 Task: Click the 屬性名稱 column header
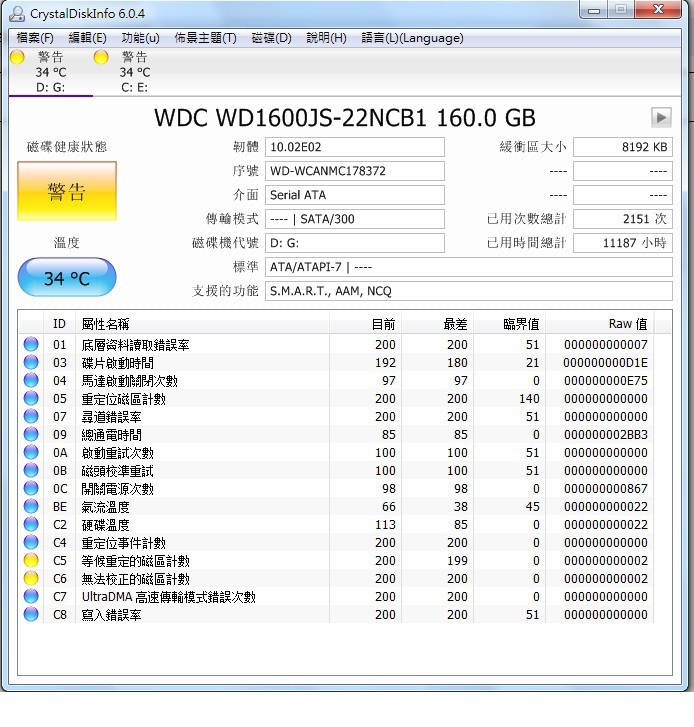pos(203,324)
